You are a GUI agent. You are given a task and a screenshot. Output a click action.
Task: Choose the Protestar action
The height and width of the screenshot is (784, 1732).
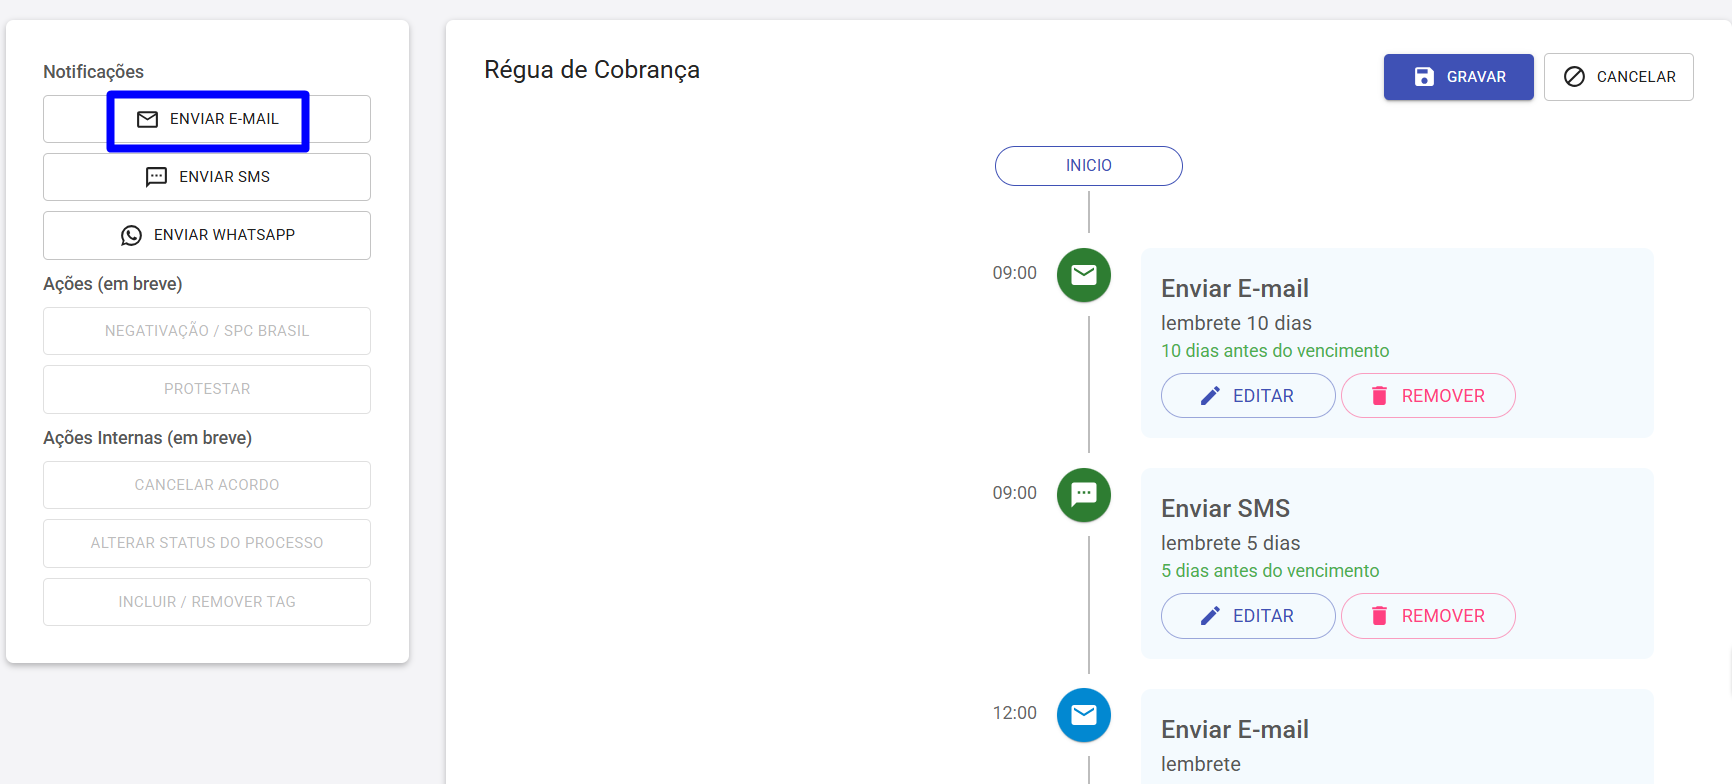pos(207,389)
